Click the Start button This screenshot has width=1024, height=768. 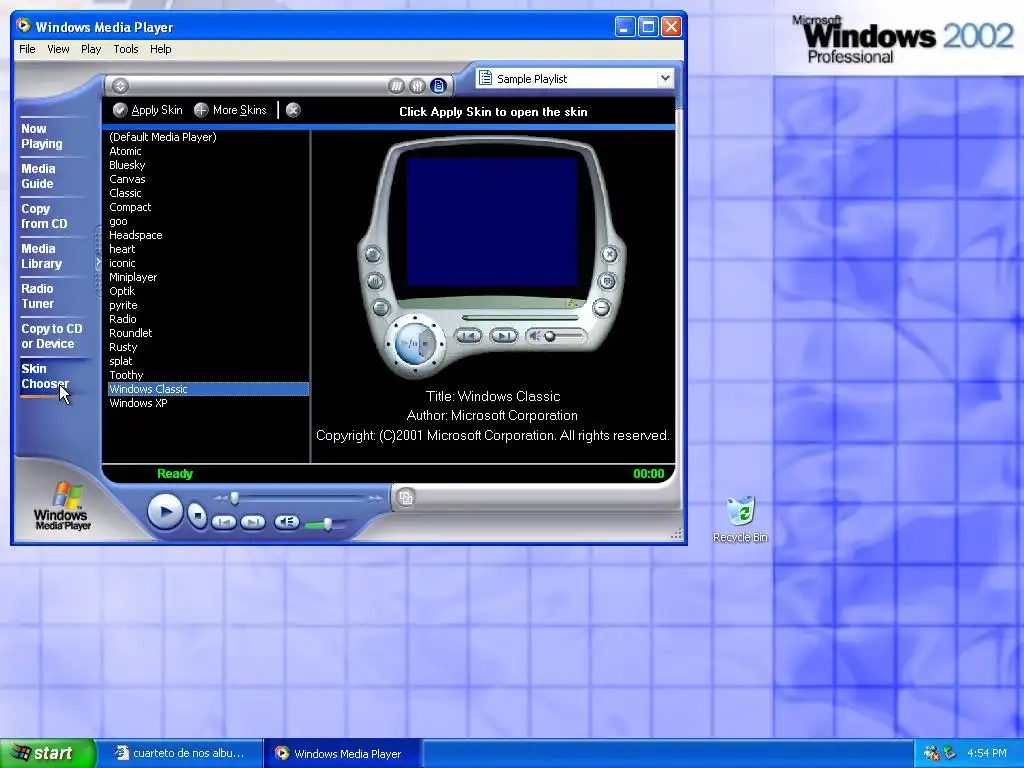(x=48, y=753)
